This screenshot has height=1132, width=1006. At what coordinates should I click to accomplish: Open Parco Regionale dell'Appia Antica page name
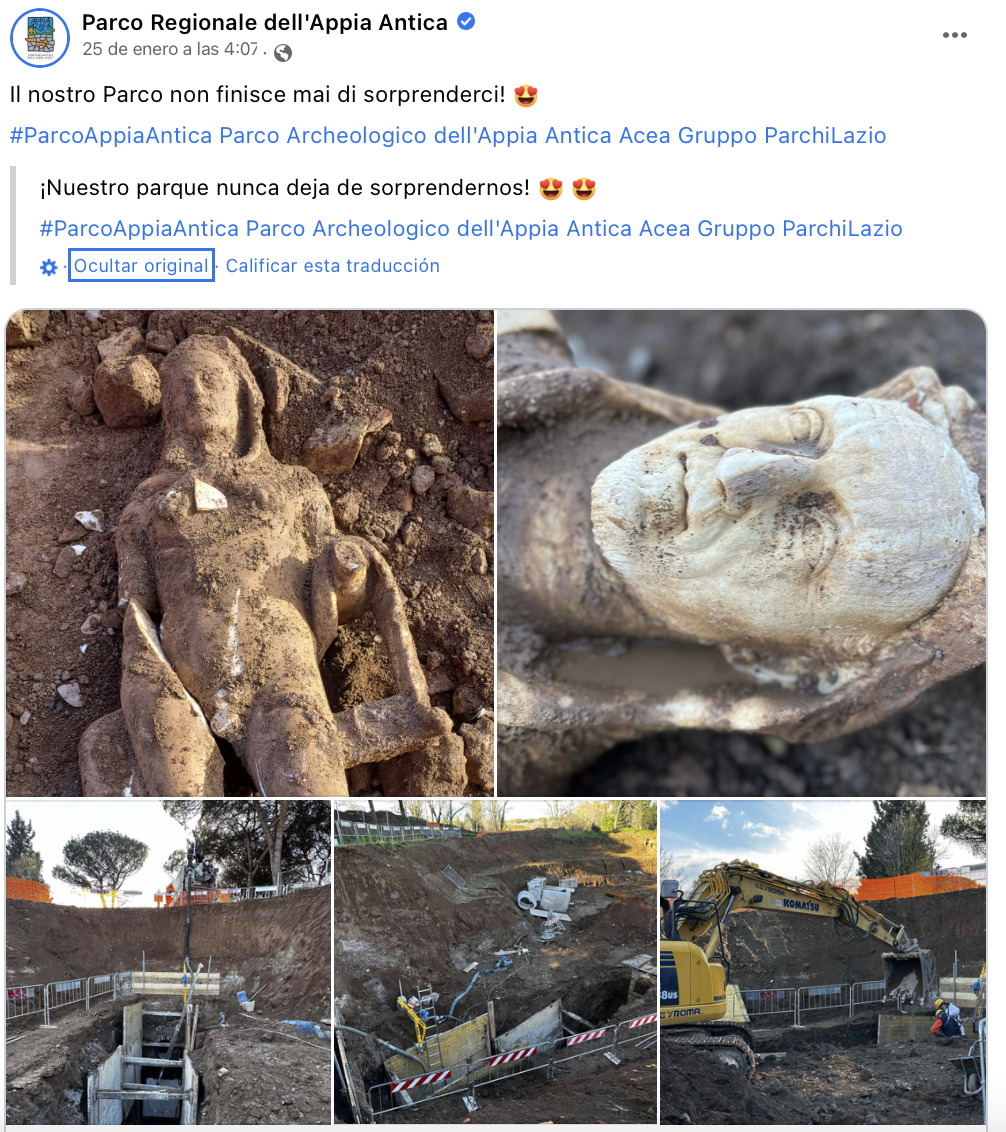(264, 22)
